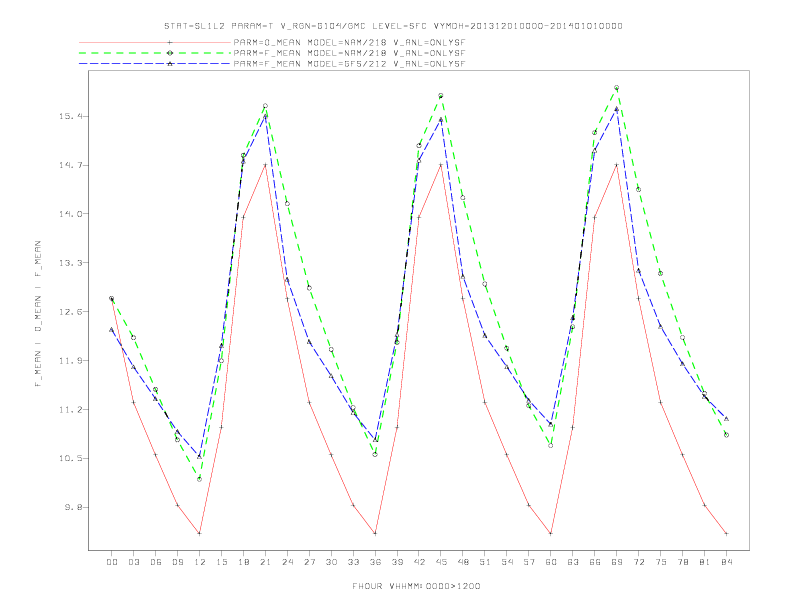The image size is (792, 612).
Task: Click the y-axis tick label 9.8
Action: tap(74, 507)
